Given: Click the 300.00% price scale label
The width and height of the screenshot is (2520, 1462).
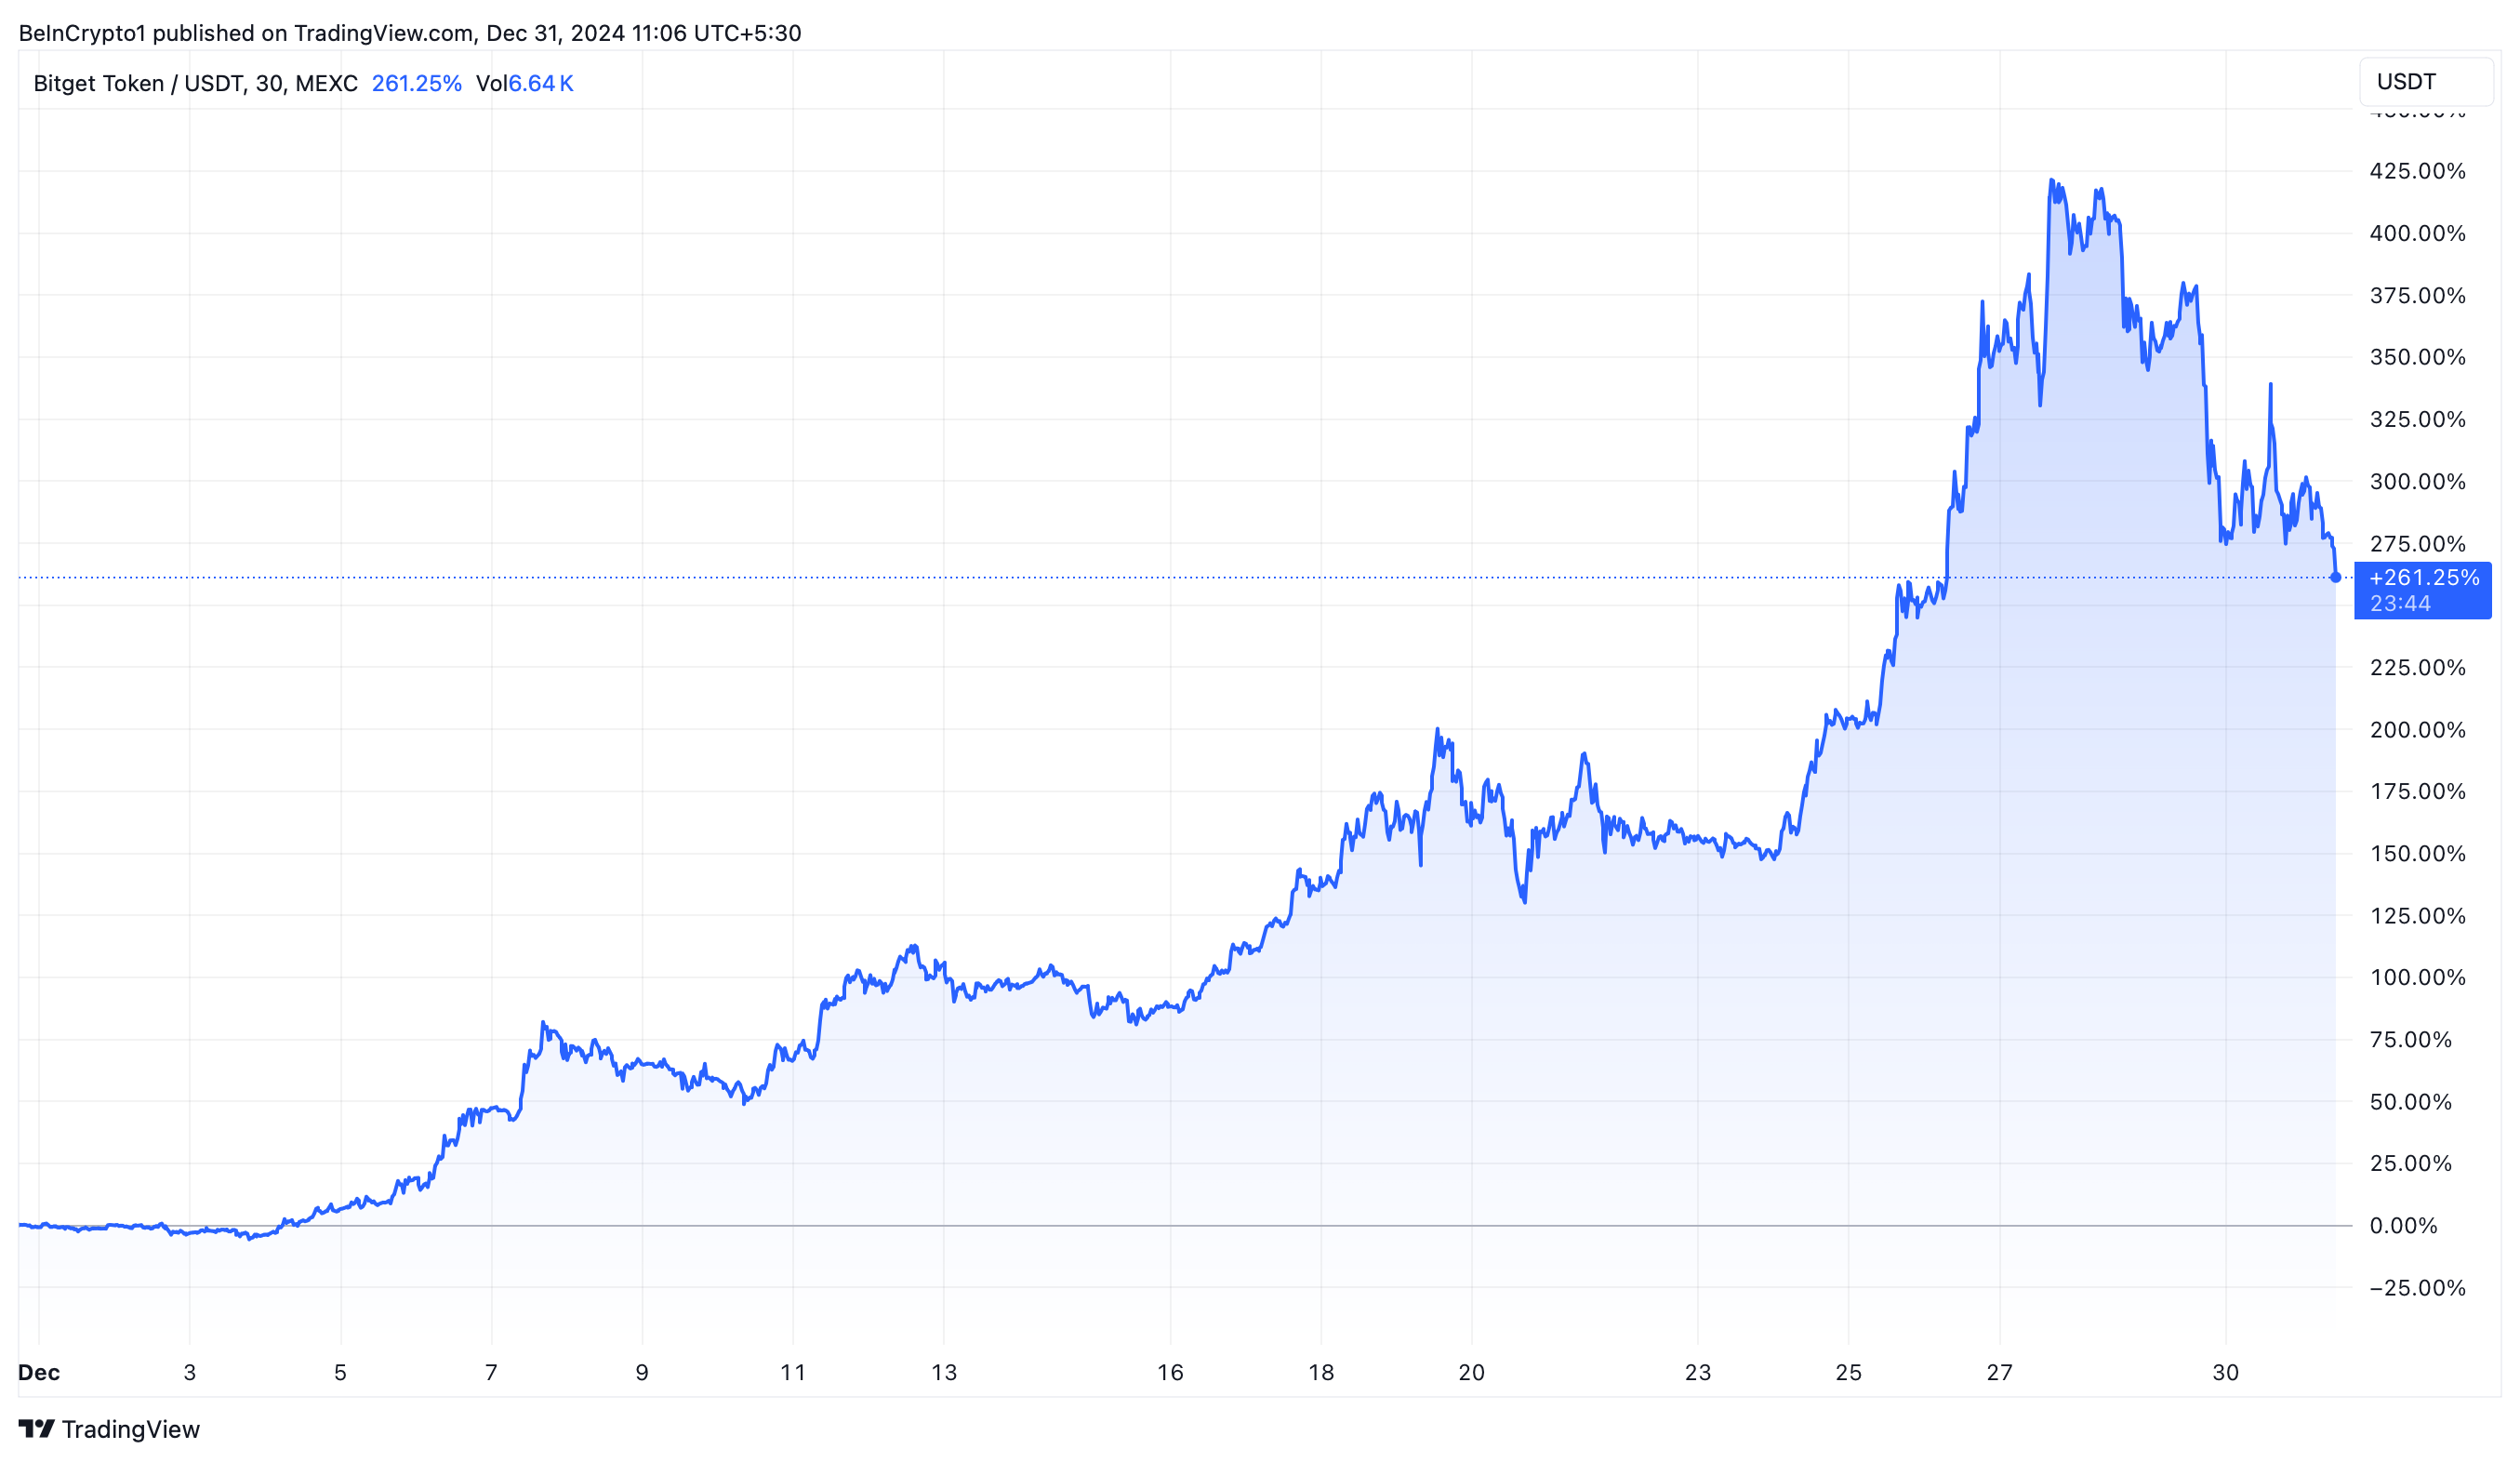Looking at the screenshot, I should pos(2417,481).
